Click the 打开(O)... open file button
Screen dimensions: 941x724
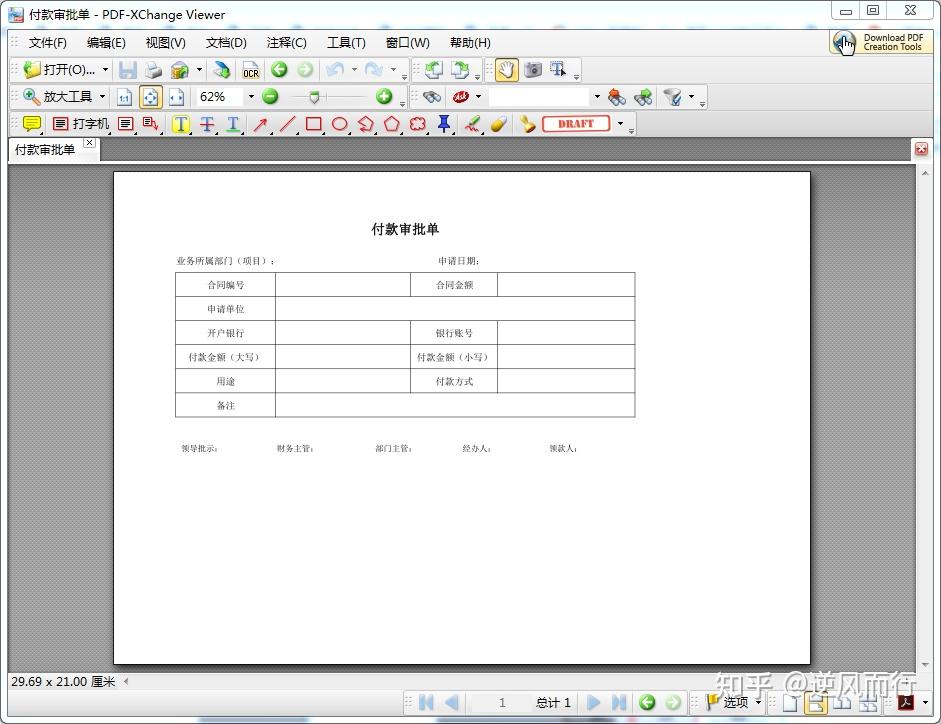[59, 70]
